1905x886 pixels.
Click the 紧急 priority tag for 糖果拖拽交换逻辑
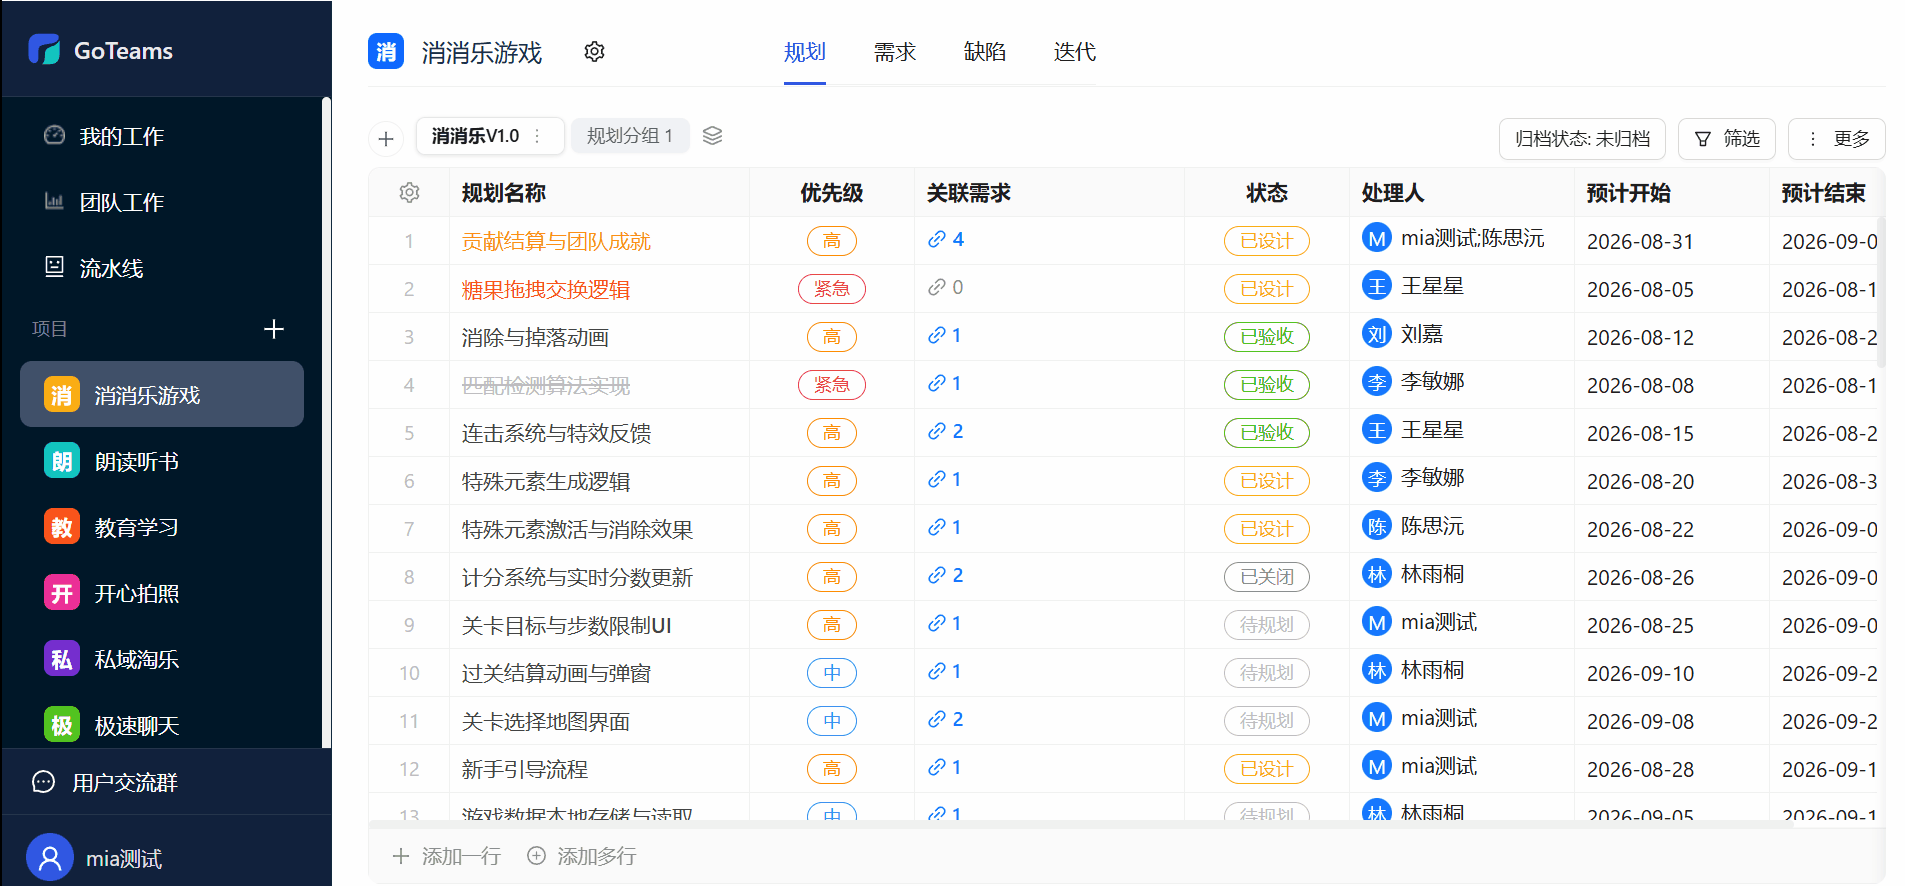[832, 289]
